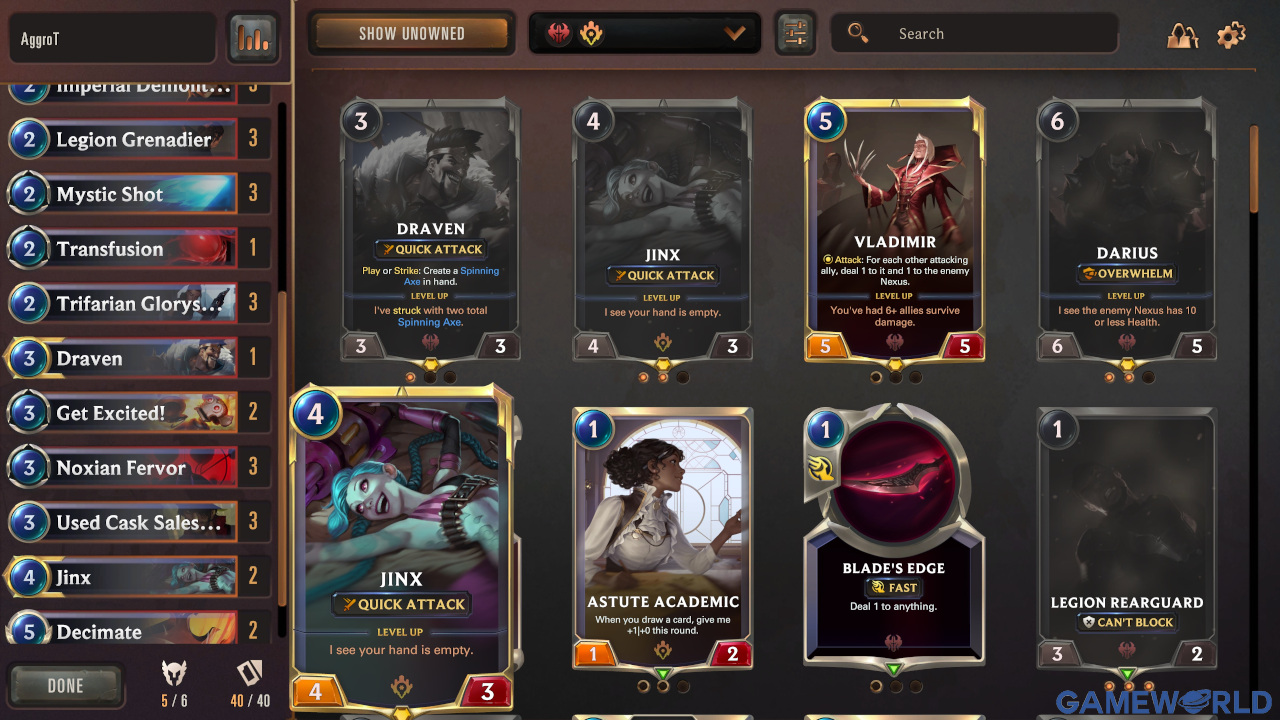Click the search magnifier icon
Image resolution: width=1280 pixels, height=720 pixels.
pyautogui.click(x=858, y=33)
